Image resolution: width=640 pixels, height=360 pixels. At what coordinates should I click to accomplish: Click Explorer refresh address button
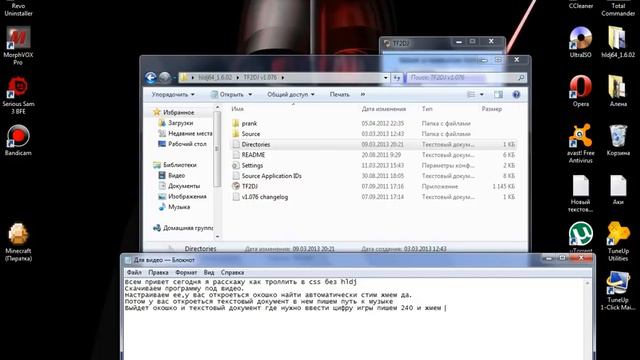click(x=397, y=78)
